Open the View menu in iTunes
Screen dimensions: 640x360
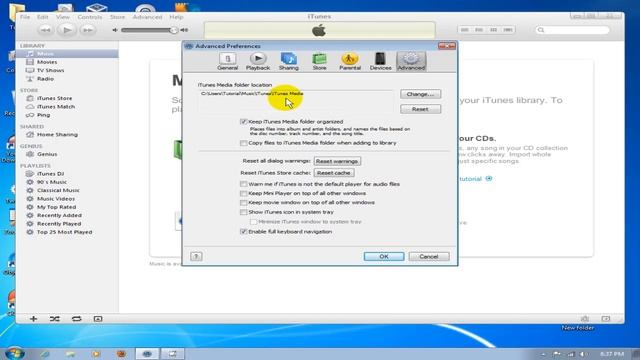coord(63,17)
